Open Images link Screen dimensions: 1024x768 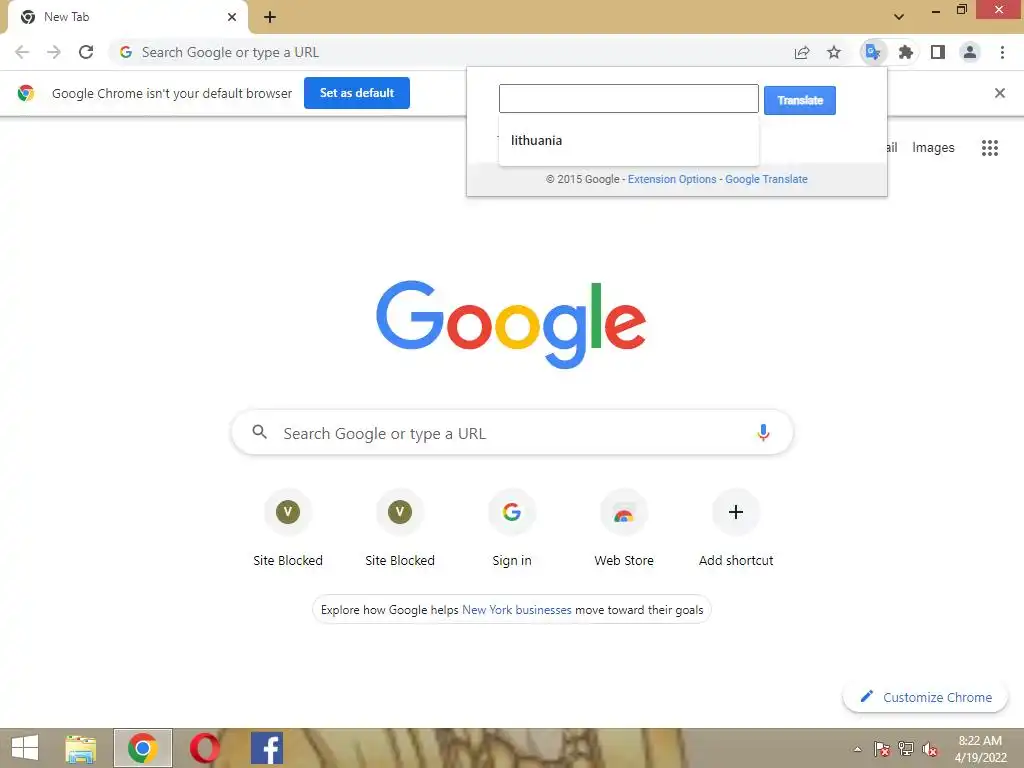(x=933, y=148)
